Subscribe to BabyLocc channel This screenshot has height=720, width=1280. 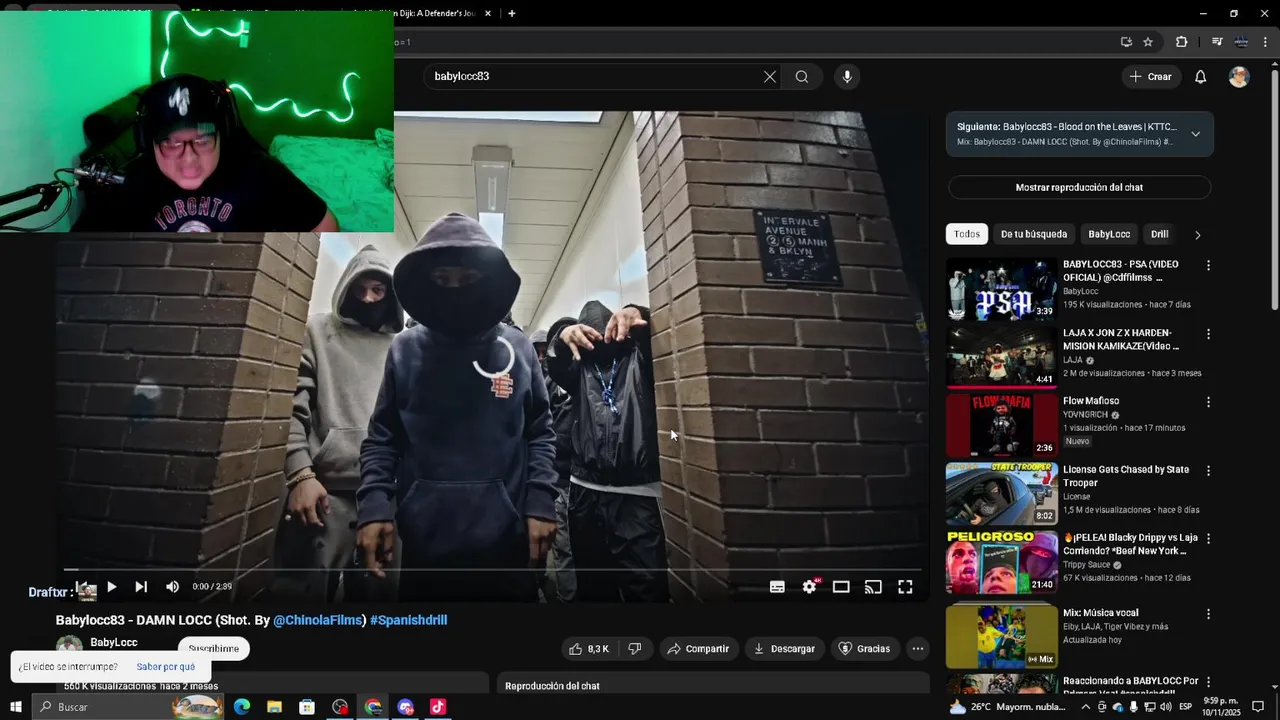point(213,648)
